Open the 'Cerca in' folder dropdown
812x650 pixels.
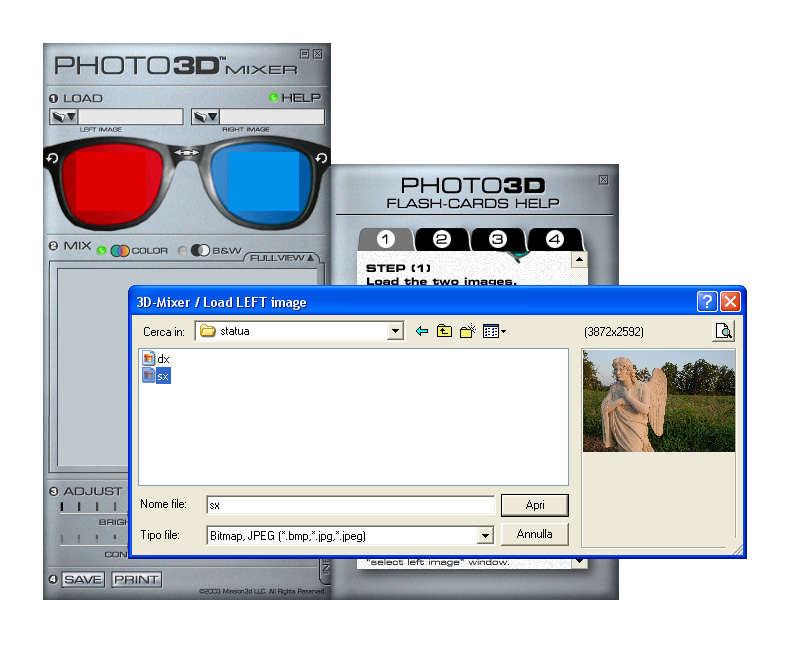click(395, 331)
